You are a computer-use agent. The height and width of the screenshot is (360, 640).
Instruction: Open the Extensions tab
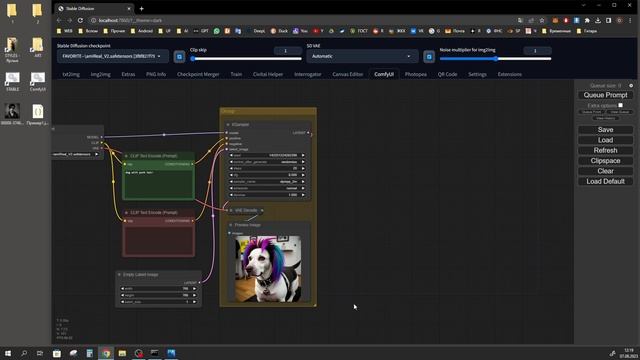(x=509, y=74)
